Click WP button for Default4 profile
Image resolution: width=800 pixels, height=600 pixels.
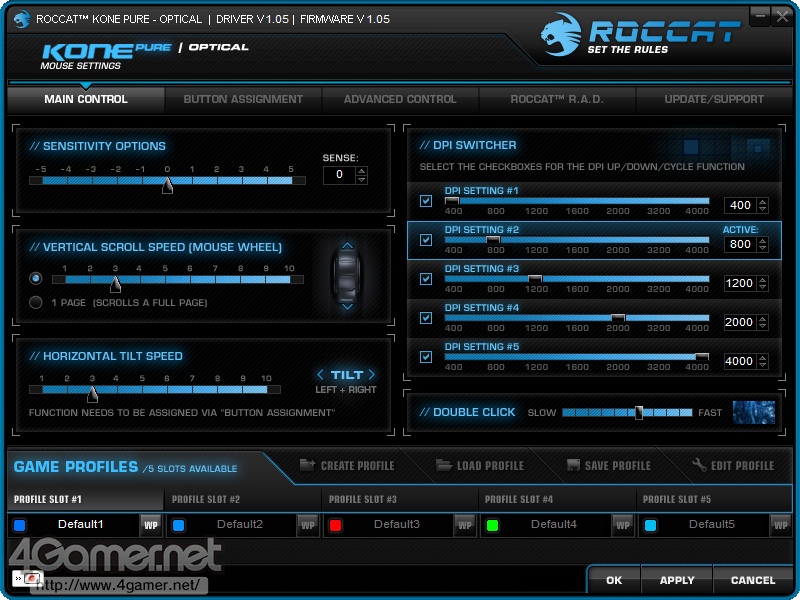(622, 525)
